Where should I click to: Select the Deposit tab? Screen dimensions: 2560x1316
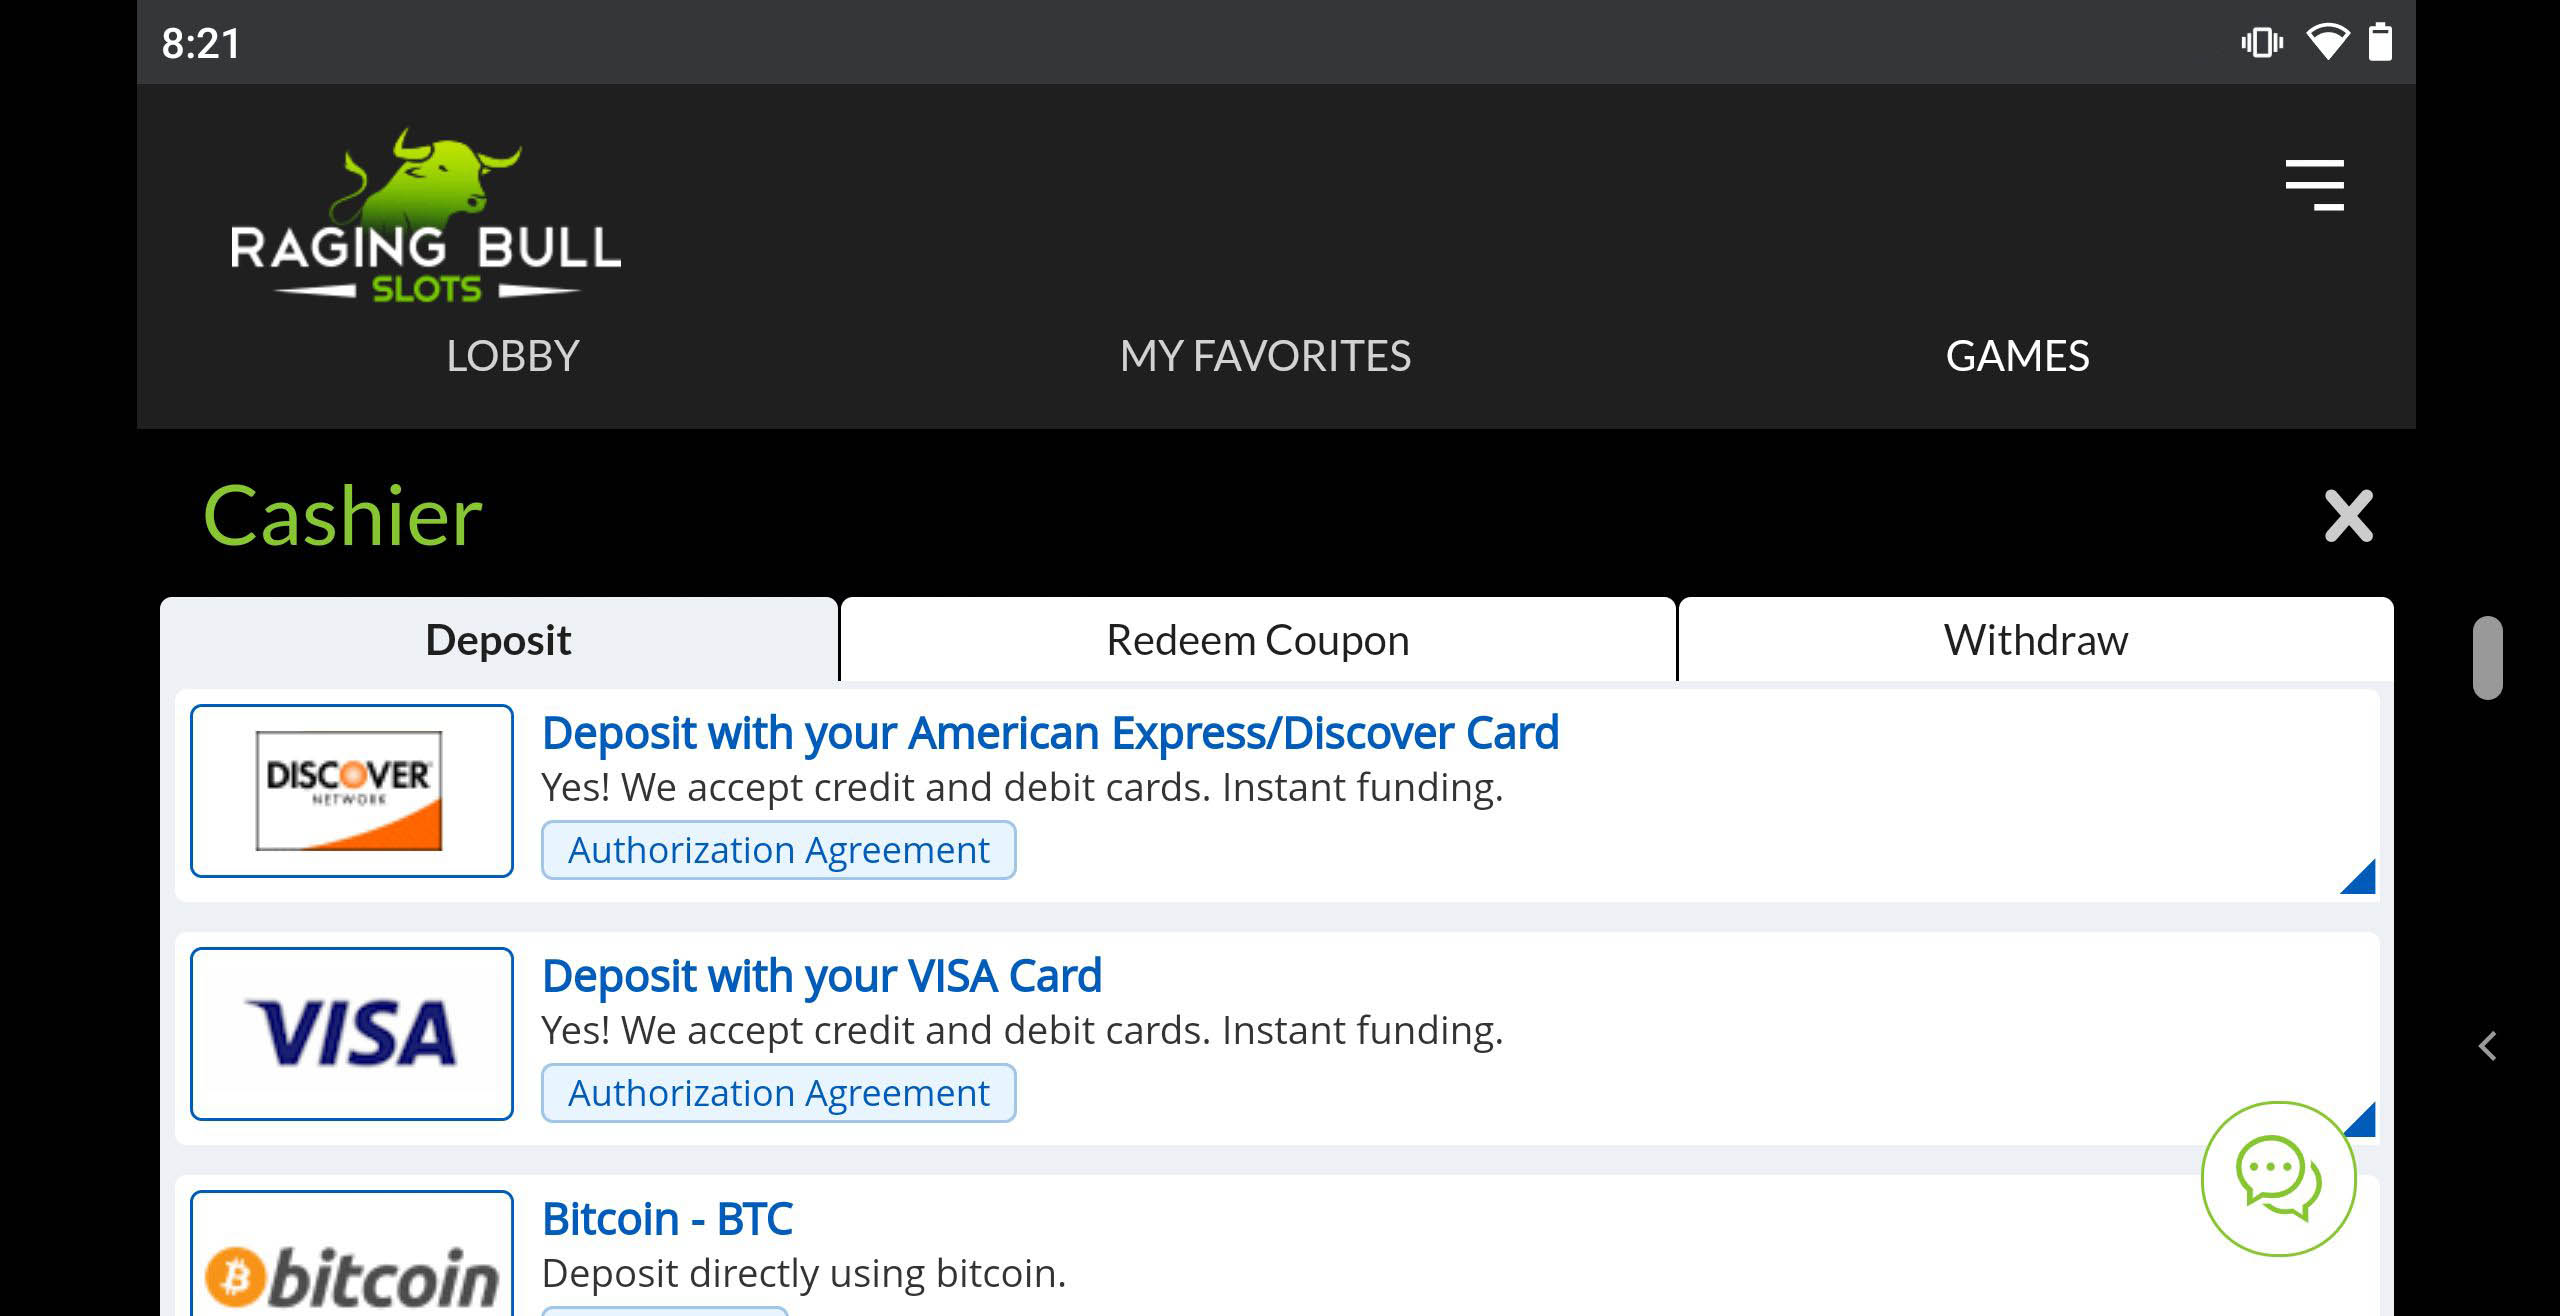[x=498, y=640]
